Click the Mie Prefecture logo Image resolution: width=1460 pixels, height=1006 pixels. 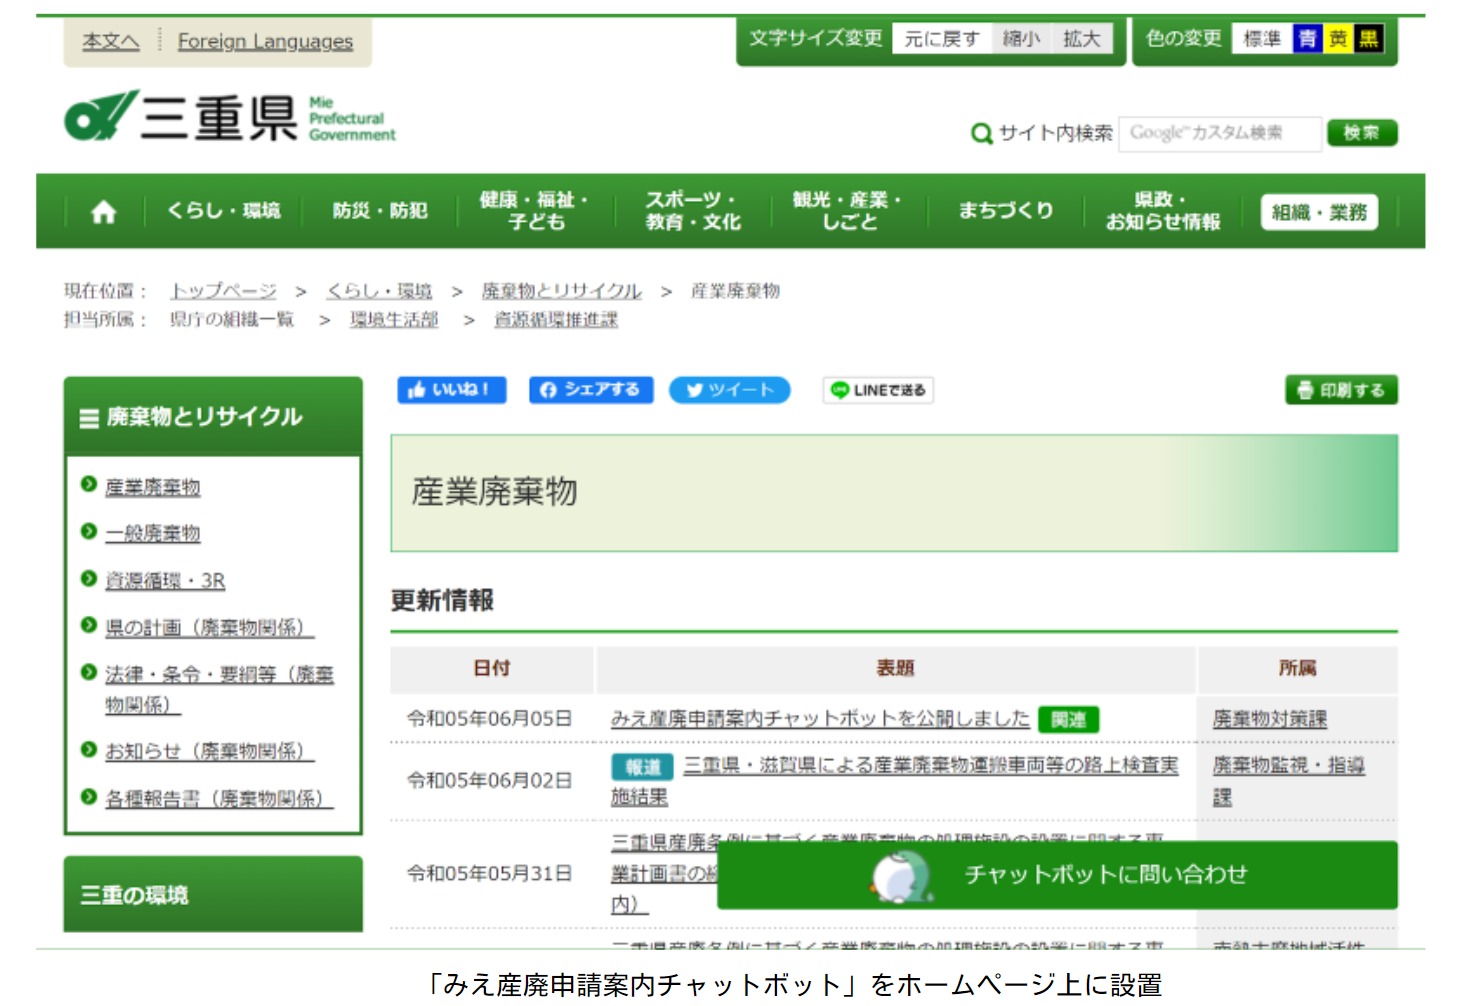click(230, 117)
